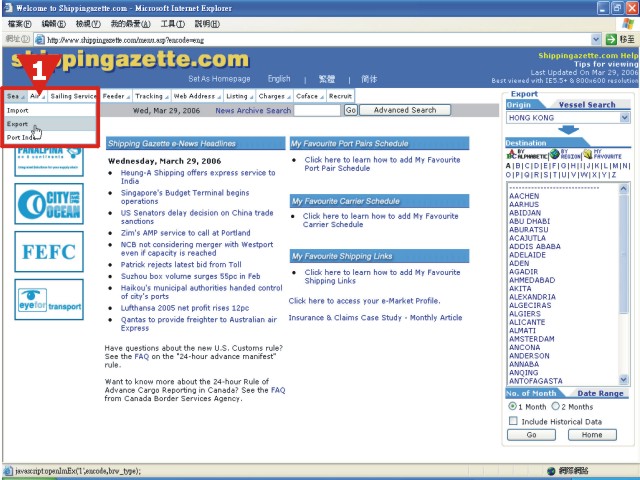Select the 2 Months radio button
The height and width of the screenshot is (480, 640).
pyautogui.click(x=556, y=406)
